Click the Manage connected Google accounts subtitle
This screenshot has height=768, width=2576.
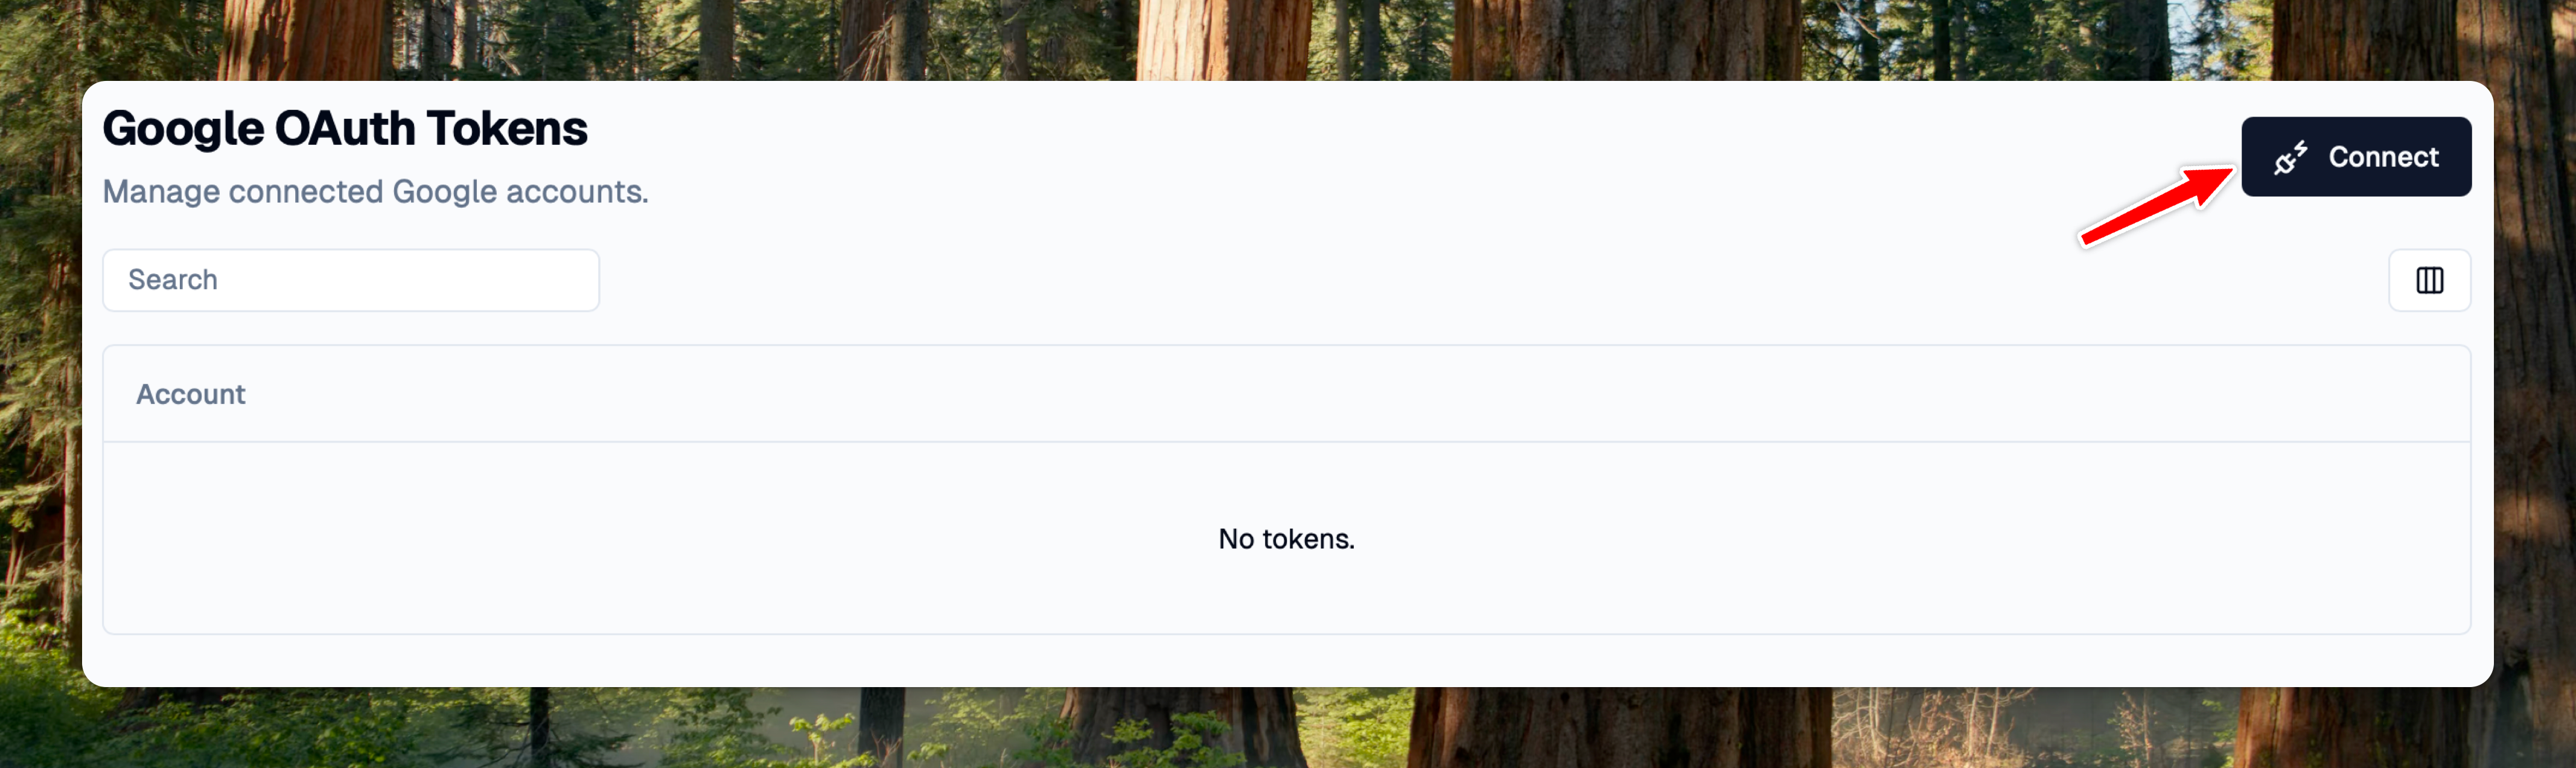pyautogui.click(x=375, y=191)
